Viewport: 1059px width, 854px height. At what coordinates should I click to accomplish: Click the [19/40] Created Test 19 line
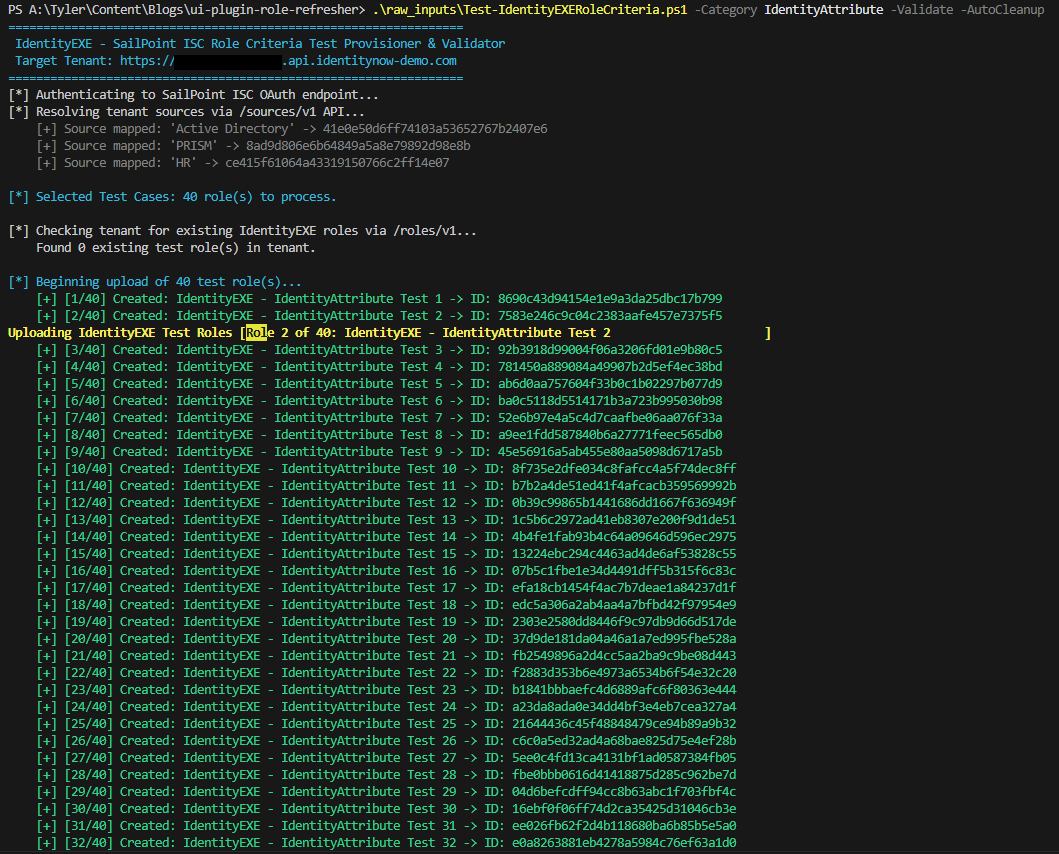386,622
